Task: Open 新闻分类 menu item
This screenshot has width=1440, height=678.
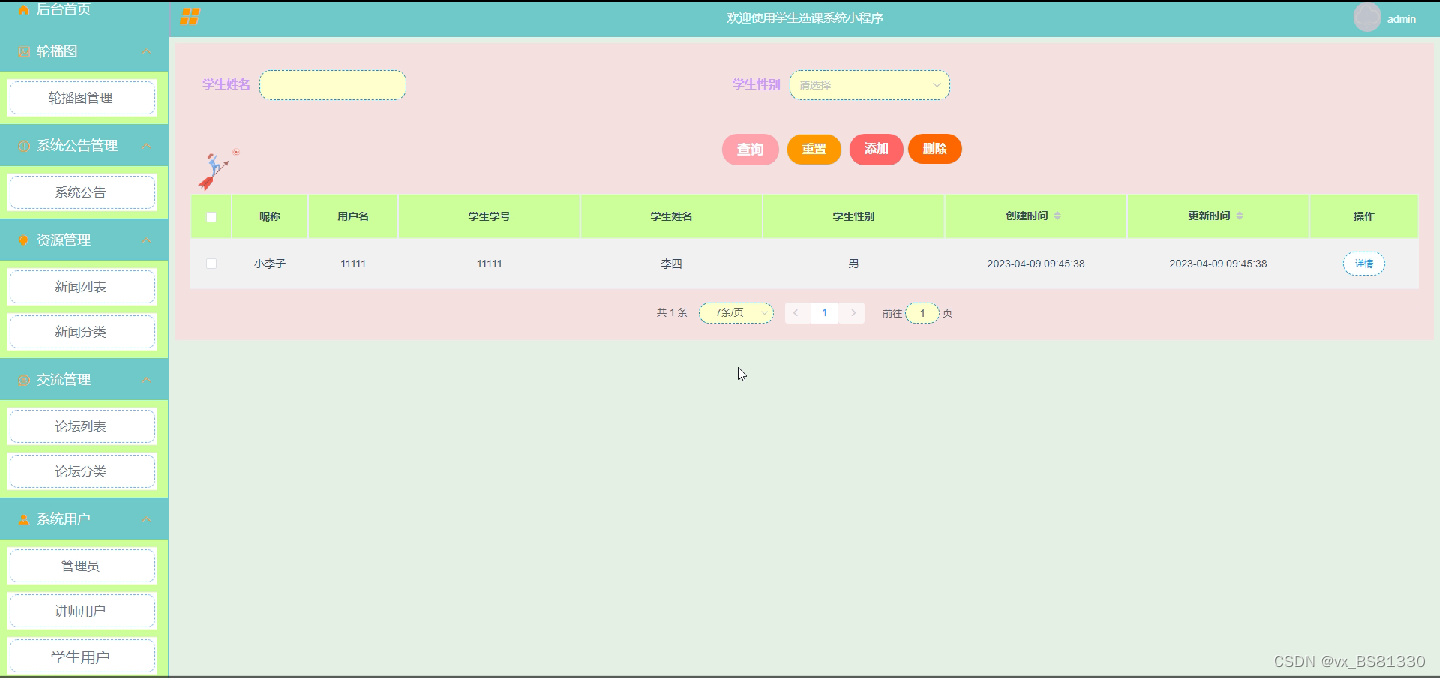Action: (x=81, y=332)
